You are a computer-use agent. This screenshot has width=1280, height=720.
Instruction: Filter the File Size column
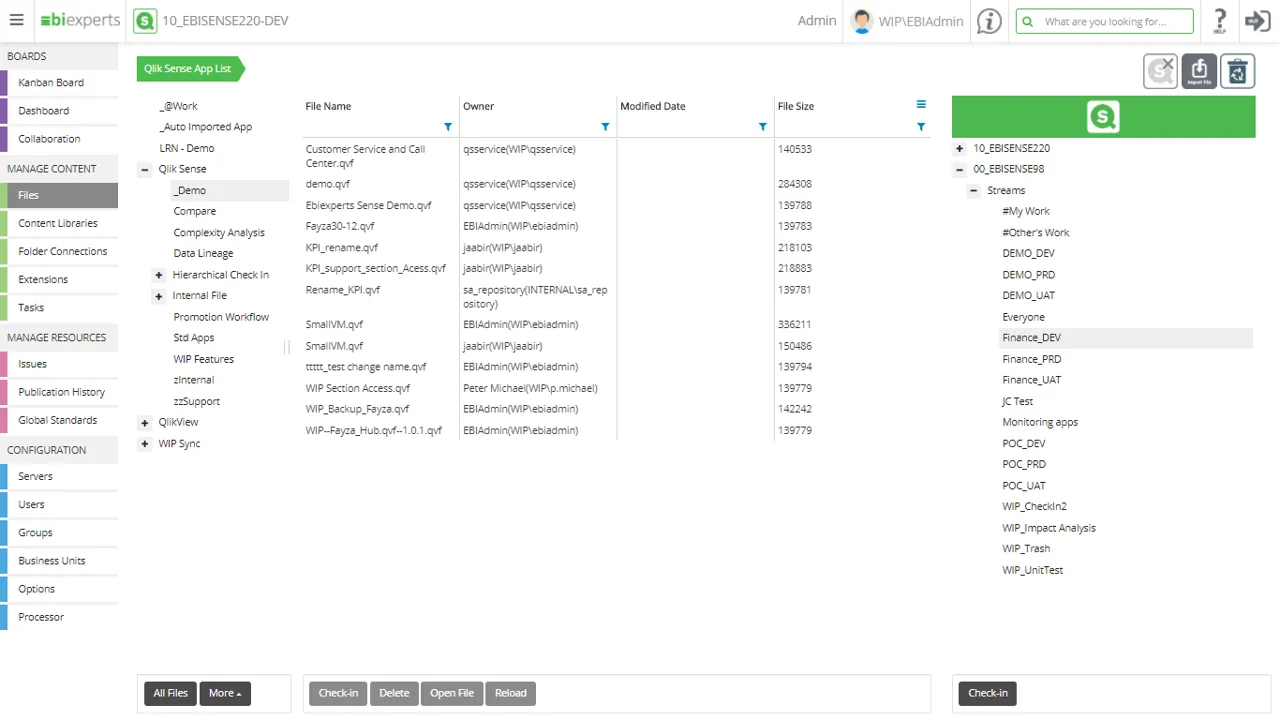tap(921, 127)
